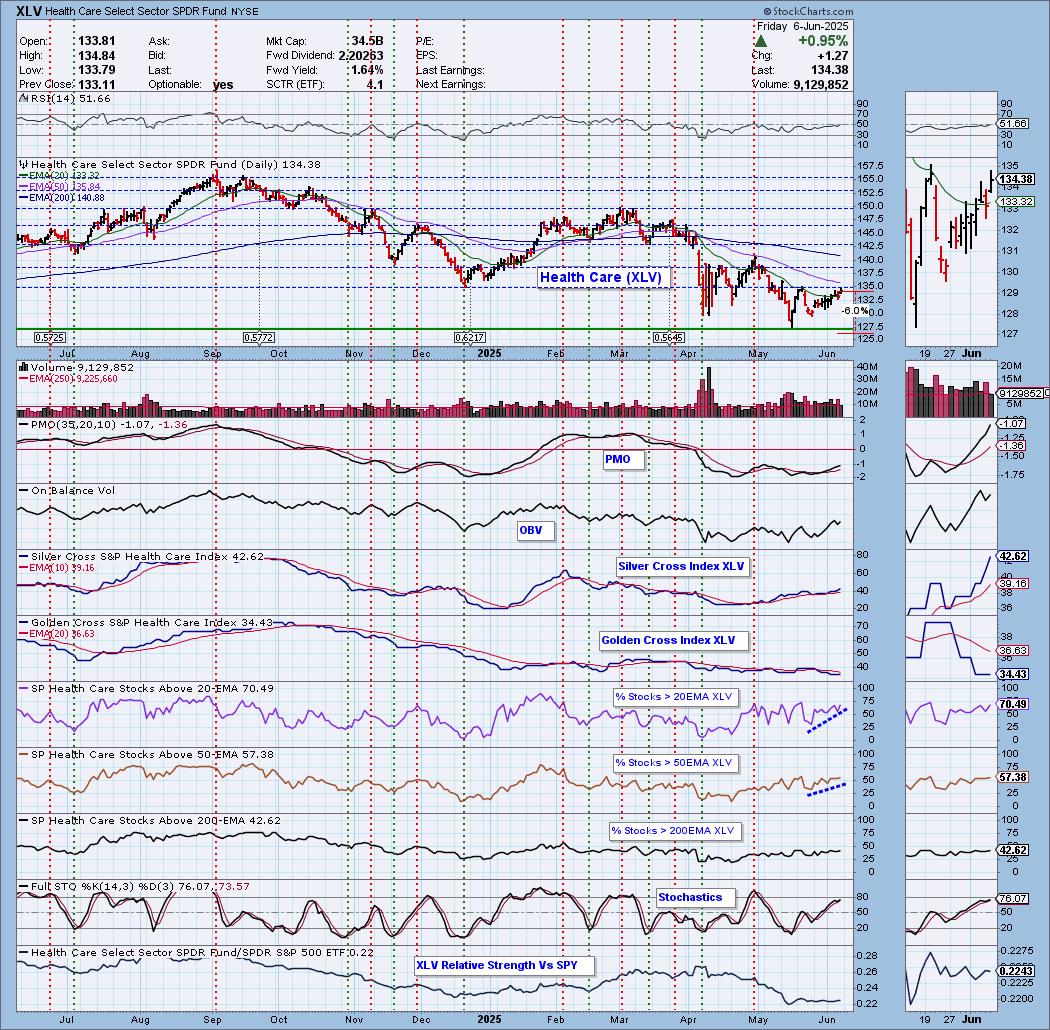1050x1030 pixels.
Task: Click the 51.66 RSI value tag
Action: (1013, 124)
